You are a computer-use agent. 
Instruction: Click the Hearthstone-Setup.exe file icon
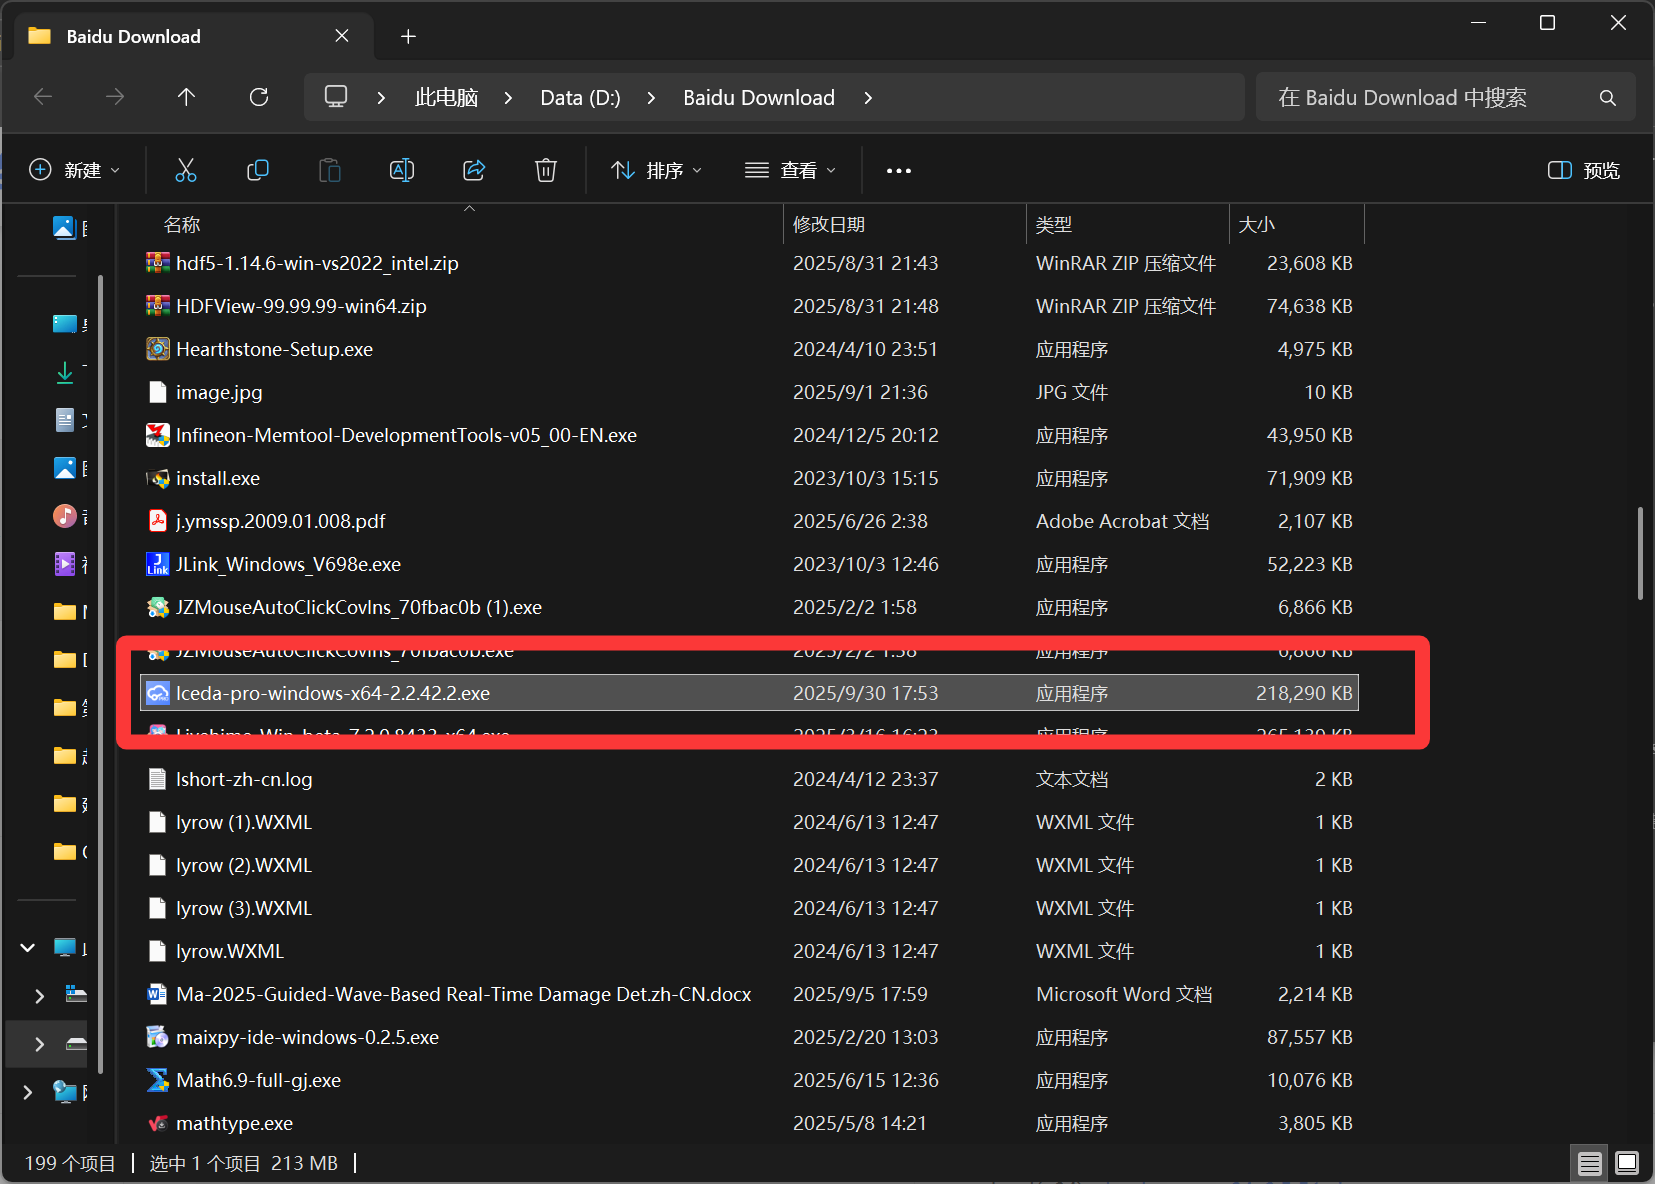point(158,349)
